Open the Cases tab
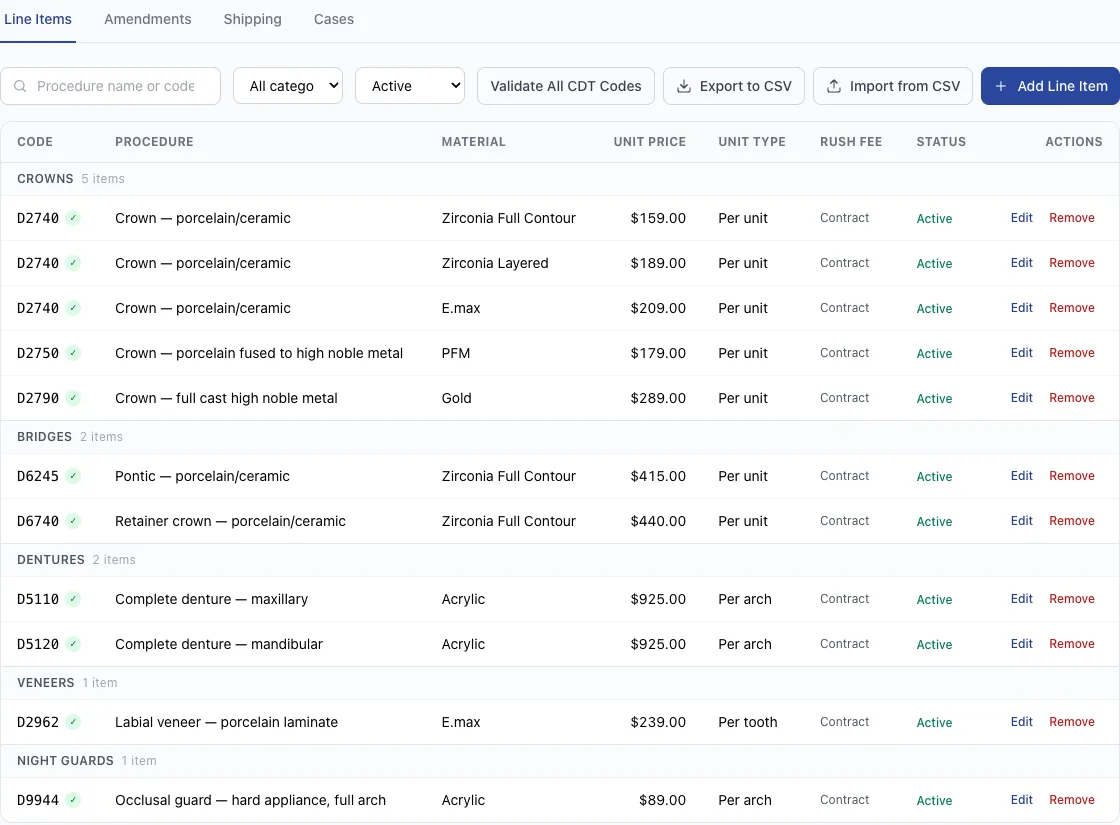Image resolution: width=1120 pixels, height=825 pixels. (x=334, y=19)
